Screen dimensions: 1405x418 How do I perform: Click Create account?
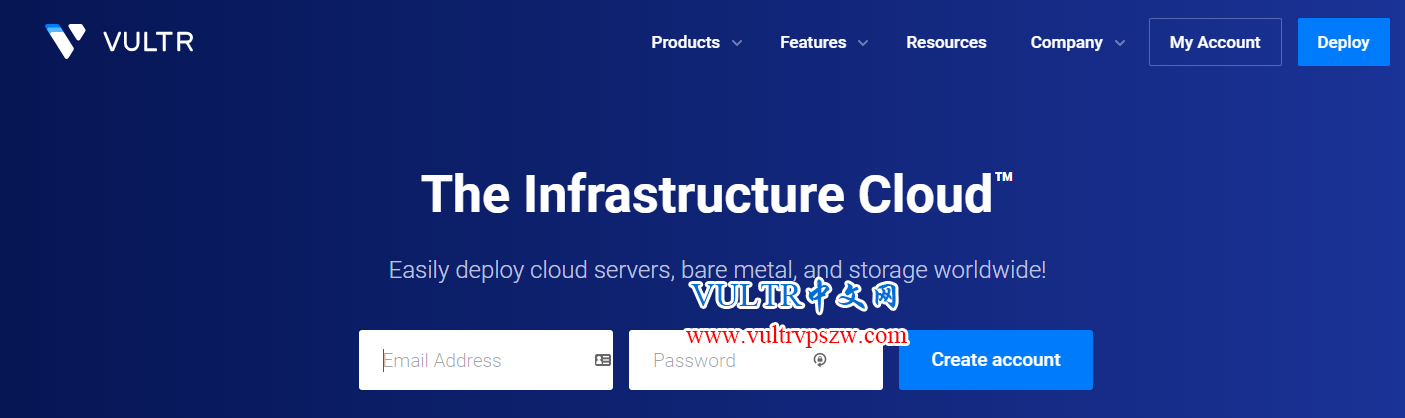point(996,360)
